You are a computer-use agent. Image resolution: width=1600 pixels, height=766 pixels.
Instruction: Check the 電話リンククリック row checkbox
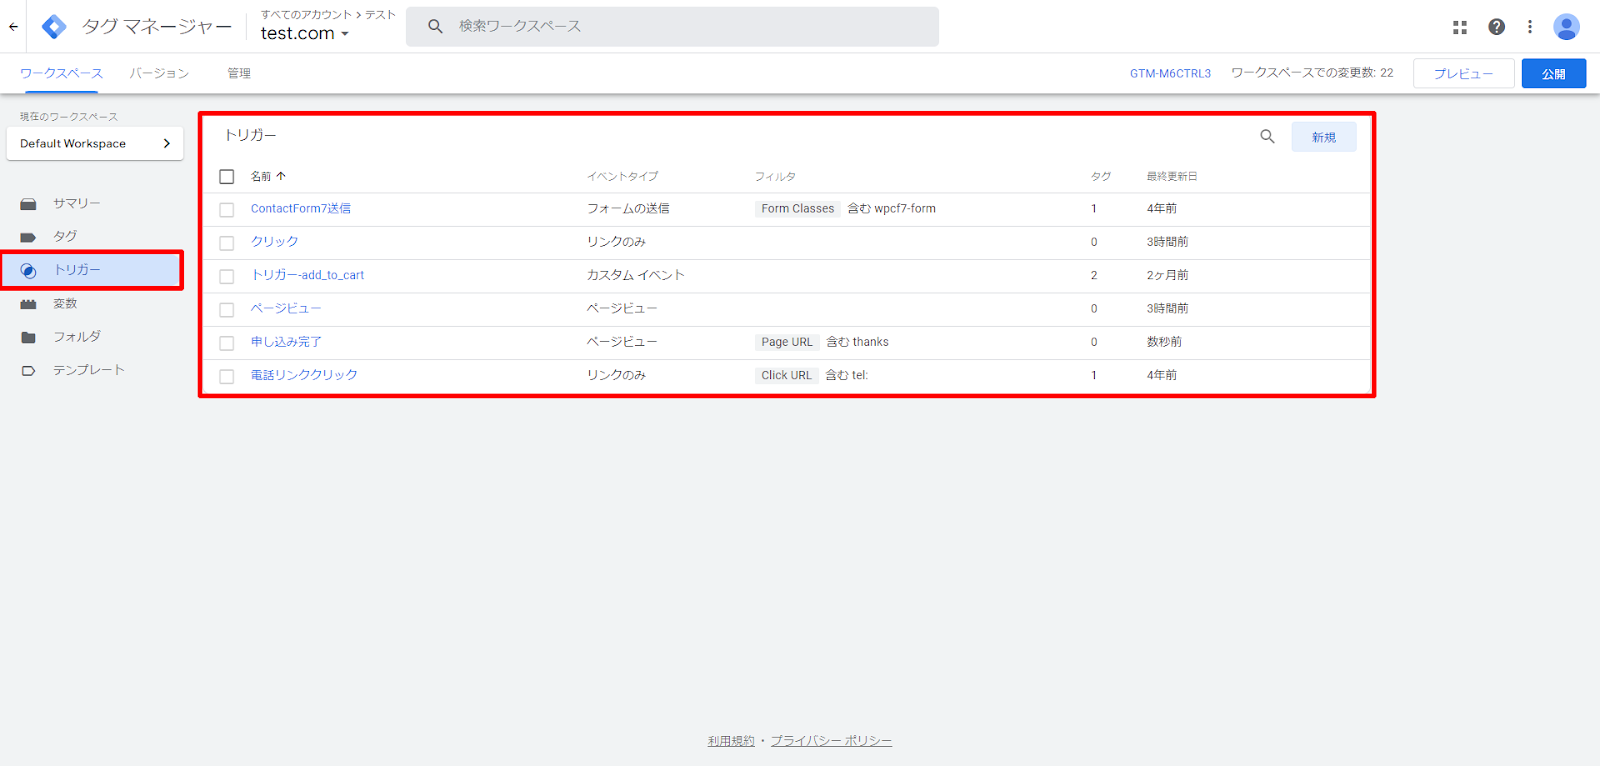pyautogui.click(x=227, y=376)
